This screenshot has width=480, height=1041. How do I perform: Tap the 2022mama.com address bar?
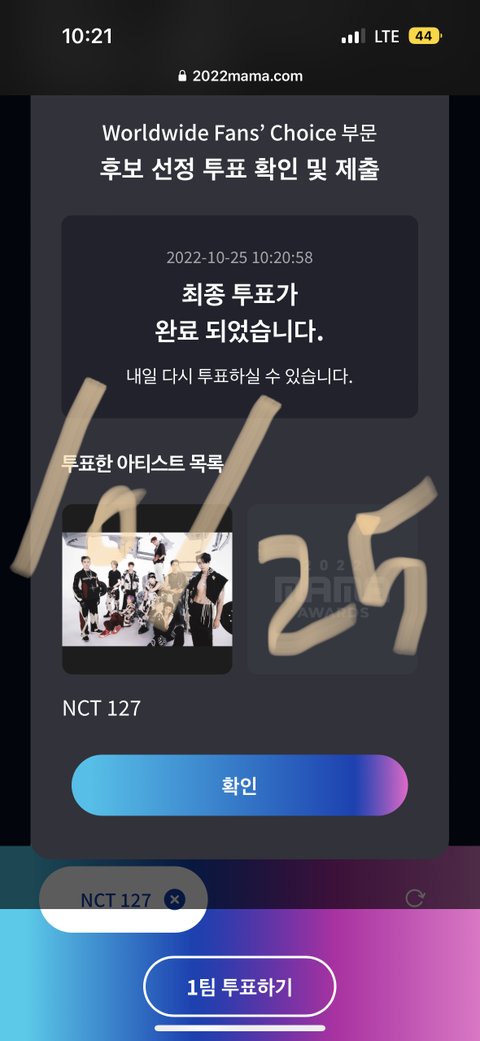point(240,76)
